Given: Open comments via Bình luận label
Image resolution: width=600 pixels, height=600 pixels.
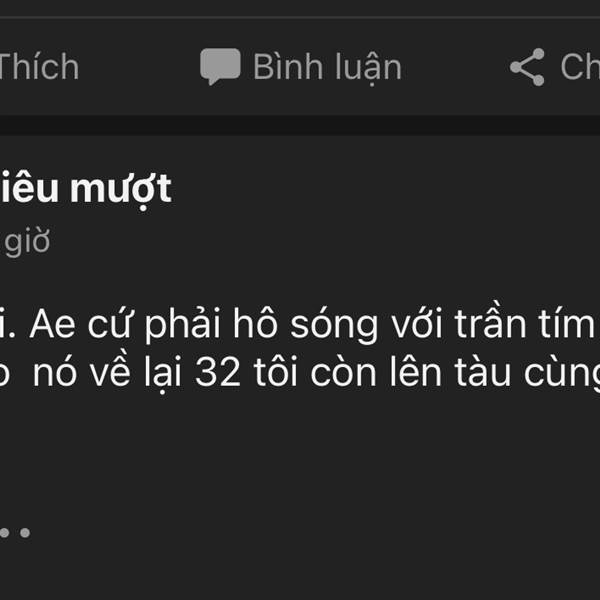Looking at the screenshot, I should click(327, 67).
